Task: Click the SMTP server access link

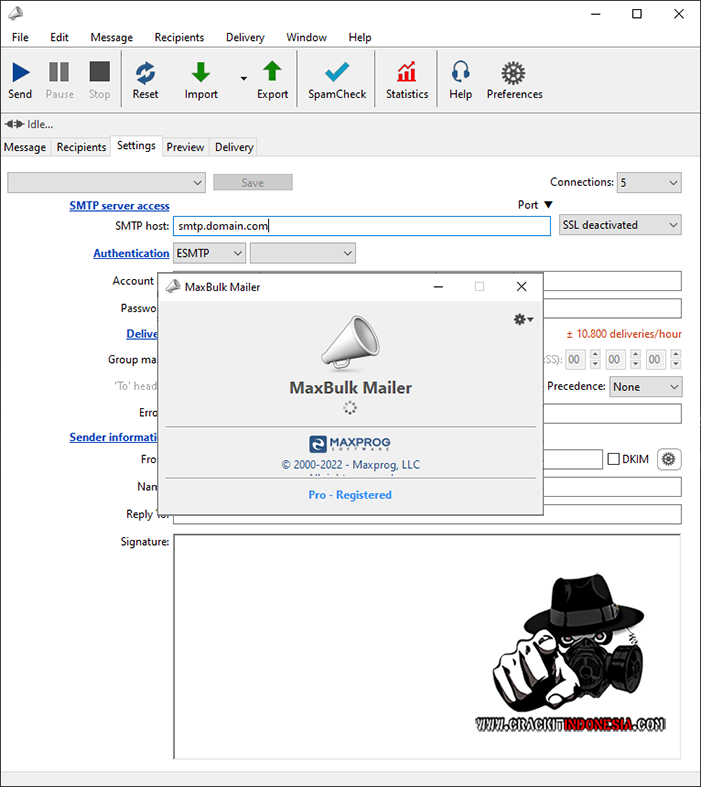Action: 119,206
